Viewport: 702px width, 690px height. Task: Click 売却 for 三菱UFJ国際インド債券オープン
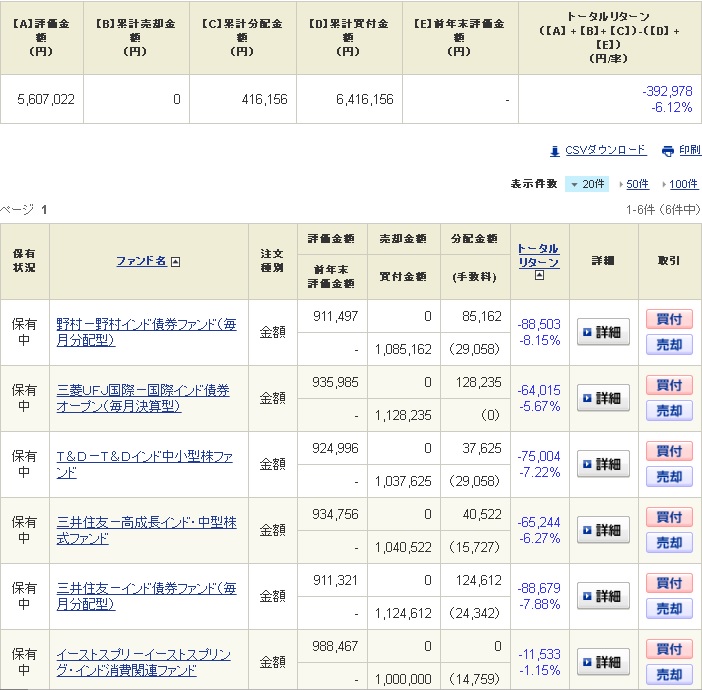point(669,411)
